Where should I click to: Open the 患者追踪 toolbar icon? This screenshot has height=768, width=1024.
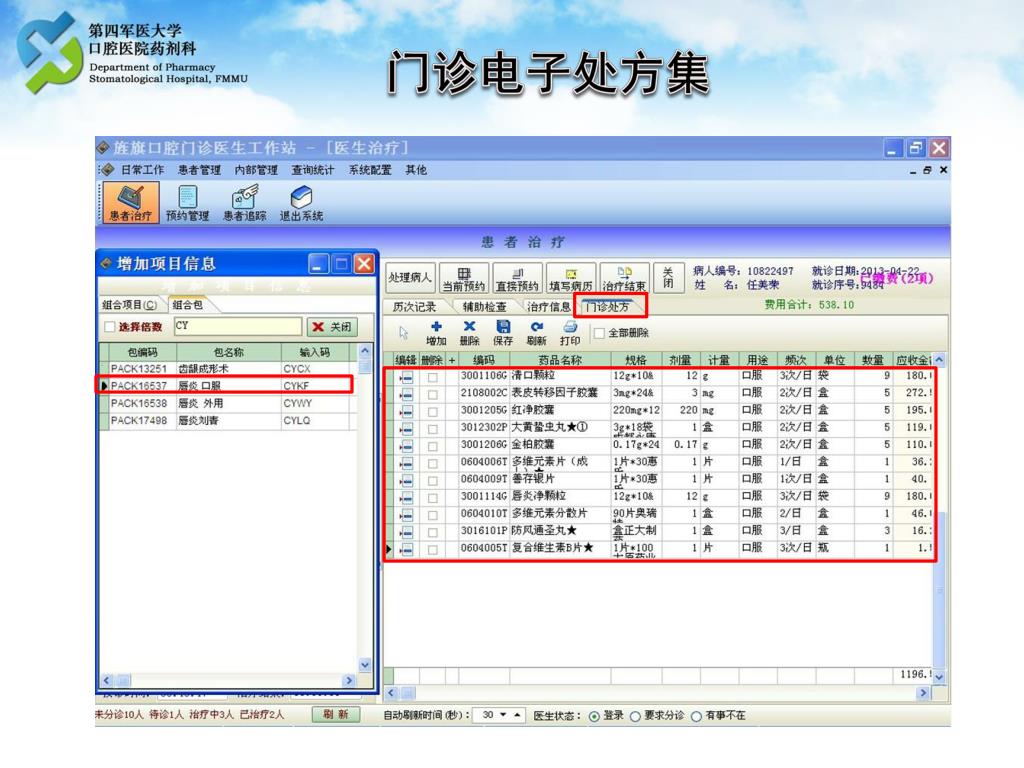[244, 202]
